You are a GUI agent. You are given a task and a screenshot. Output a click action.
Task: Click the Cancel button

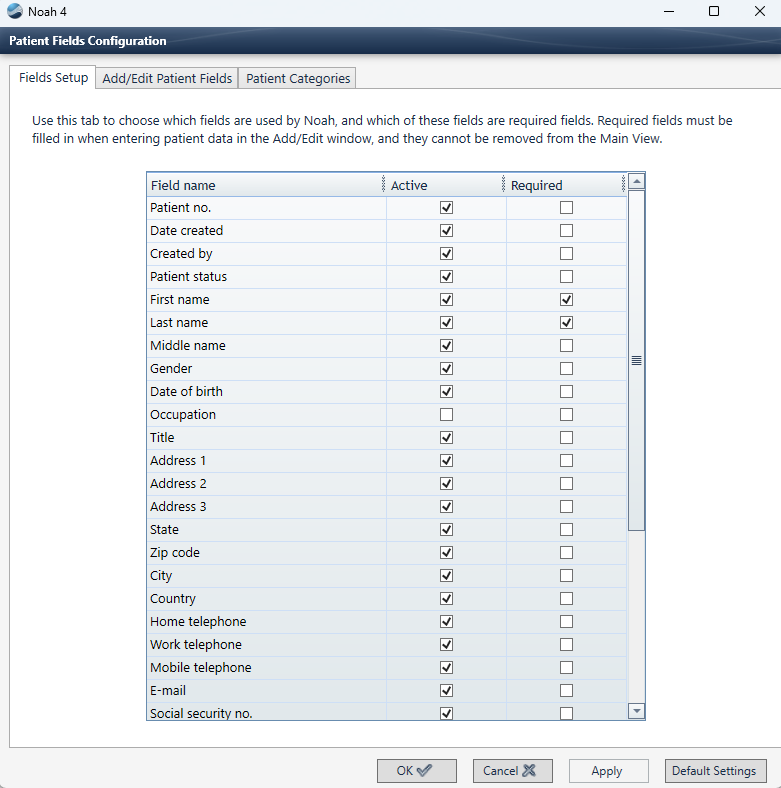pos(513,770)
